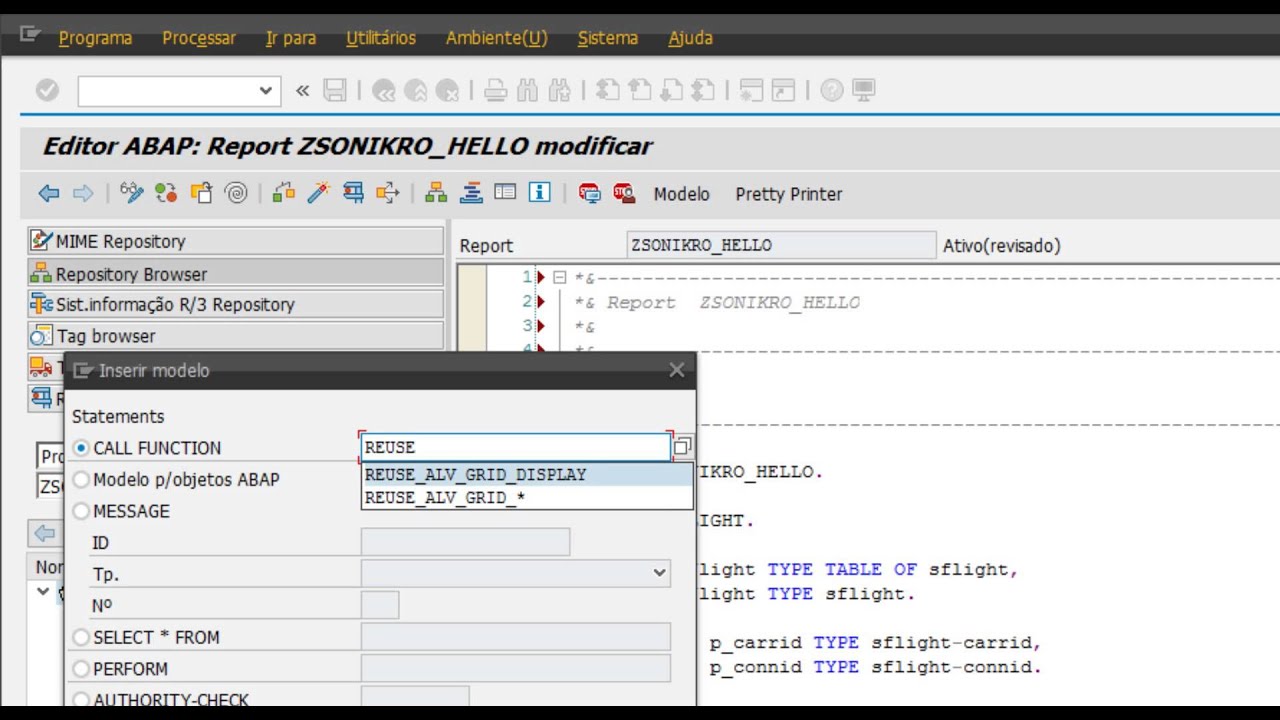1280x720 pixels.
Task: Select the SELECT * FROM radio button
Action: tap(81, 637)
